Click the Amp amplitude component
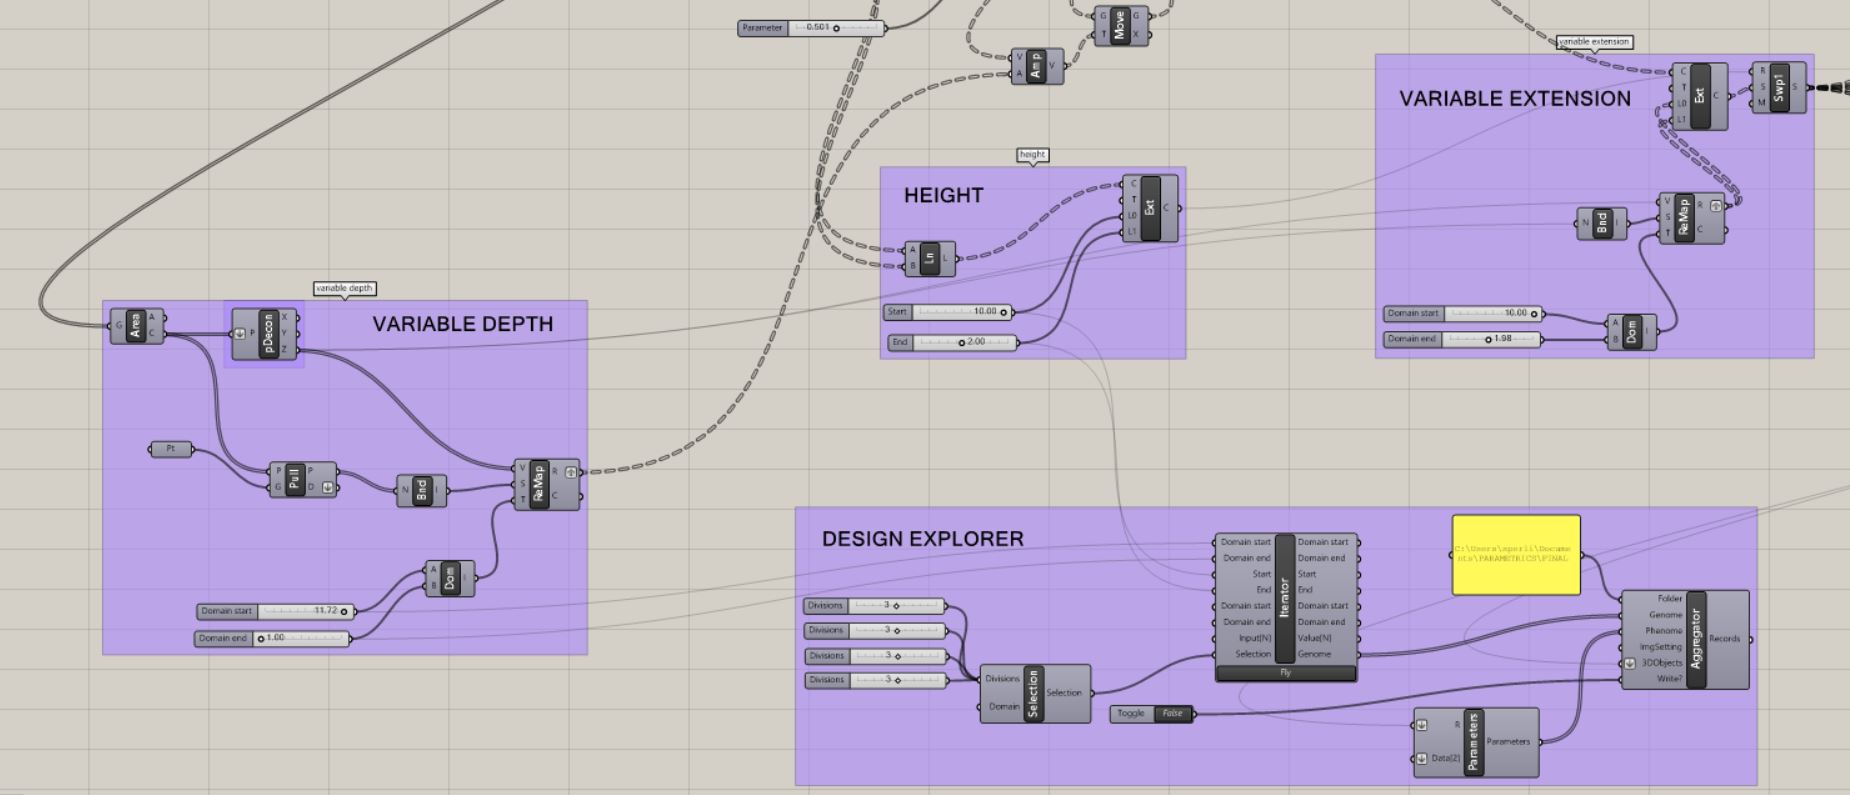1850x795 pixels. (1036, 66)
